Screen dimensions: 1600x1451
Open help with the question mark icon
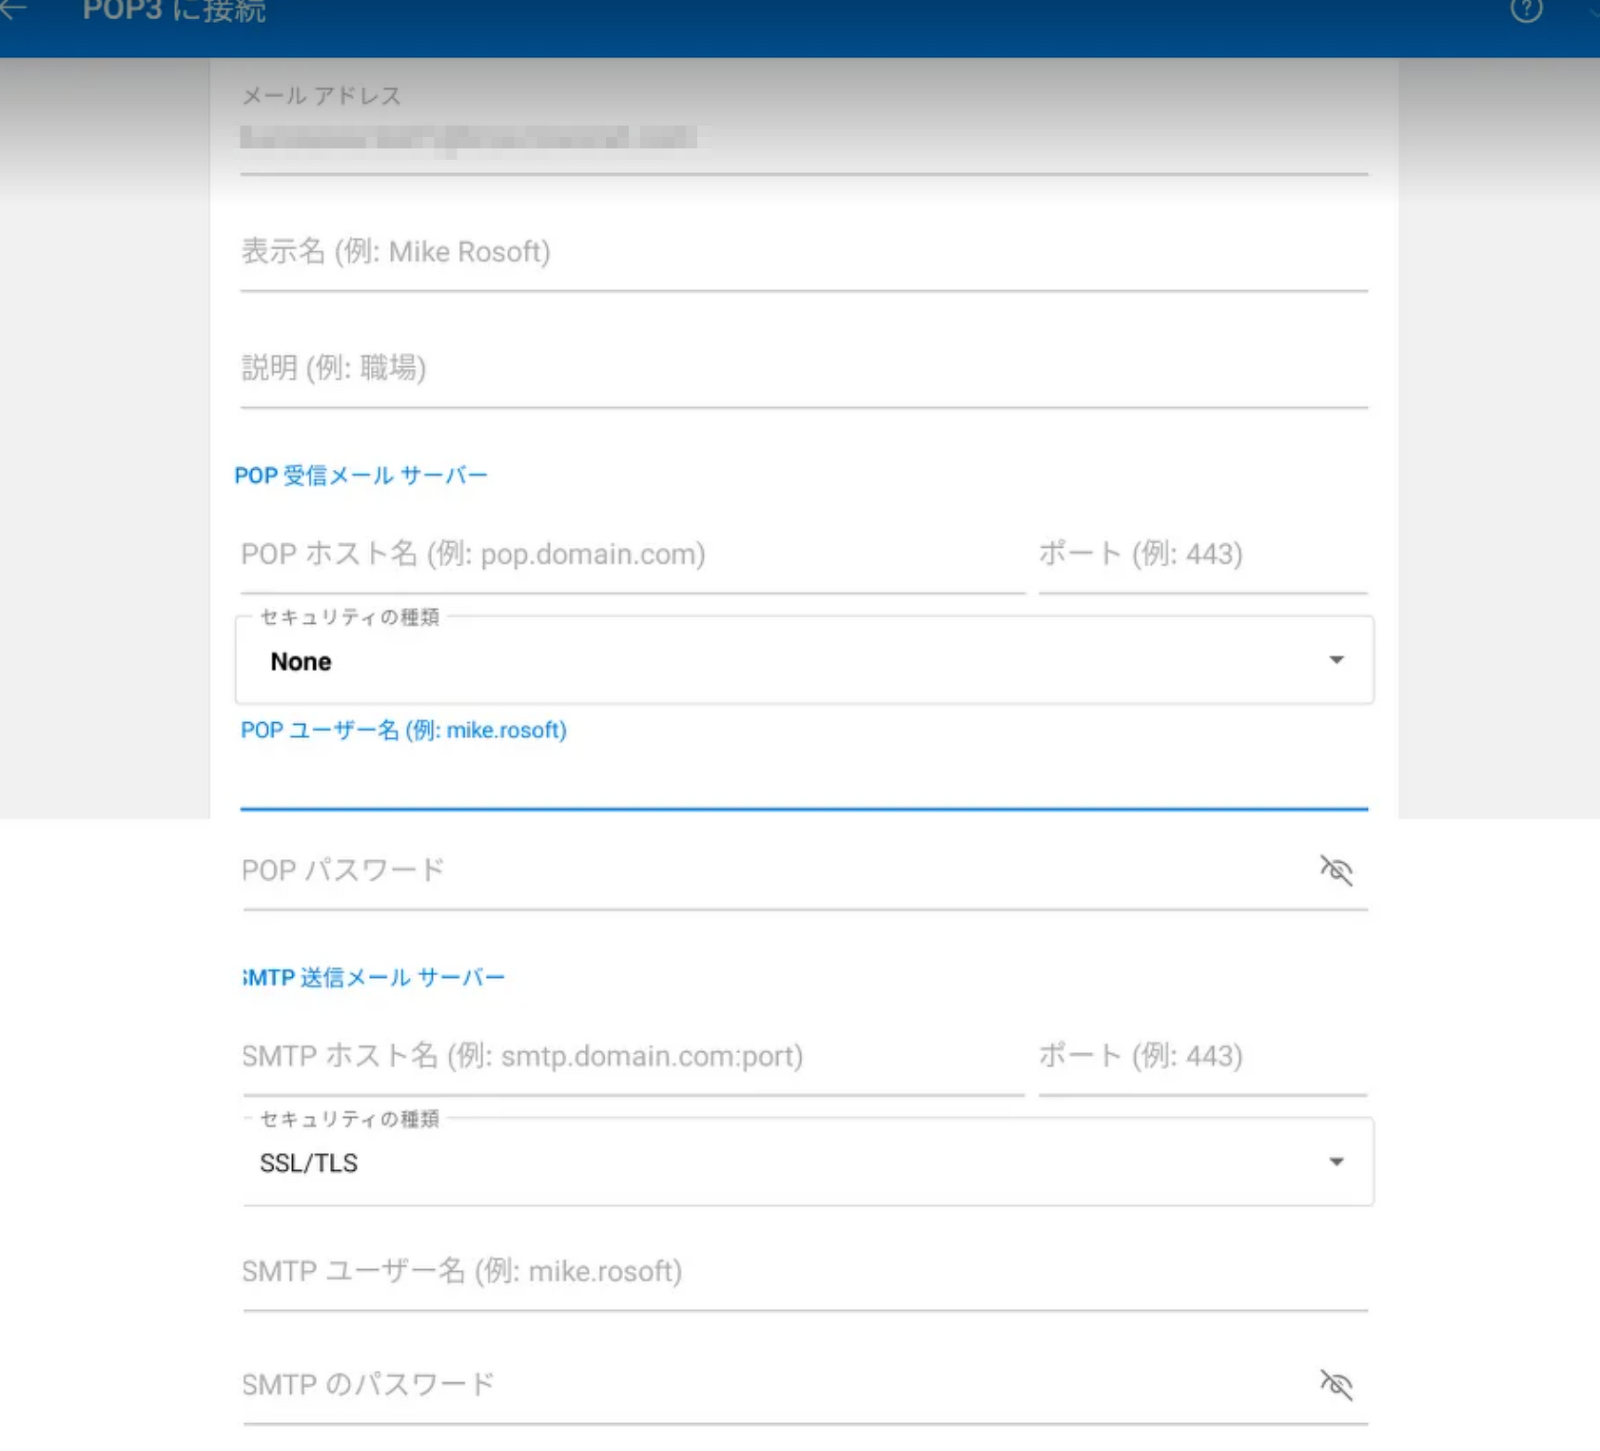coord(1526,10)
